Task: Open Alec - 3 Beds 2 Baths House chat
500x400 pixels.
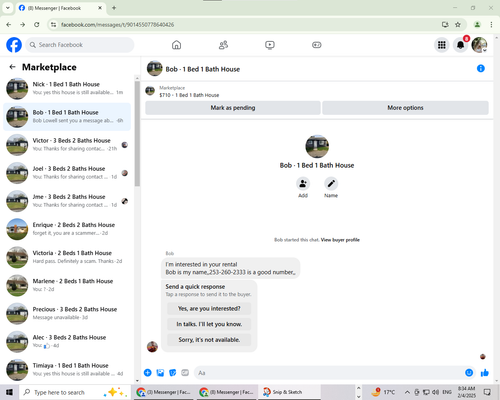Action: 67,341
